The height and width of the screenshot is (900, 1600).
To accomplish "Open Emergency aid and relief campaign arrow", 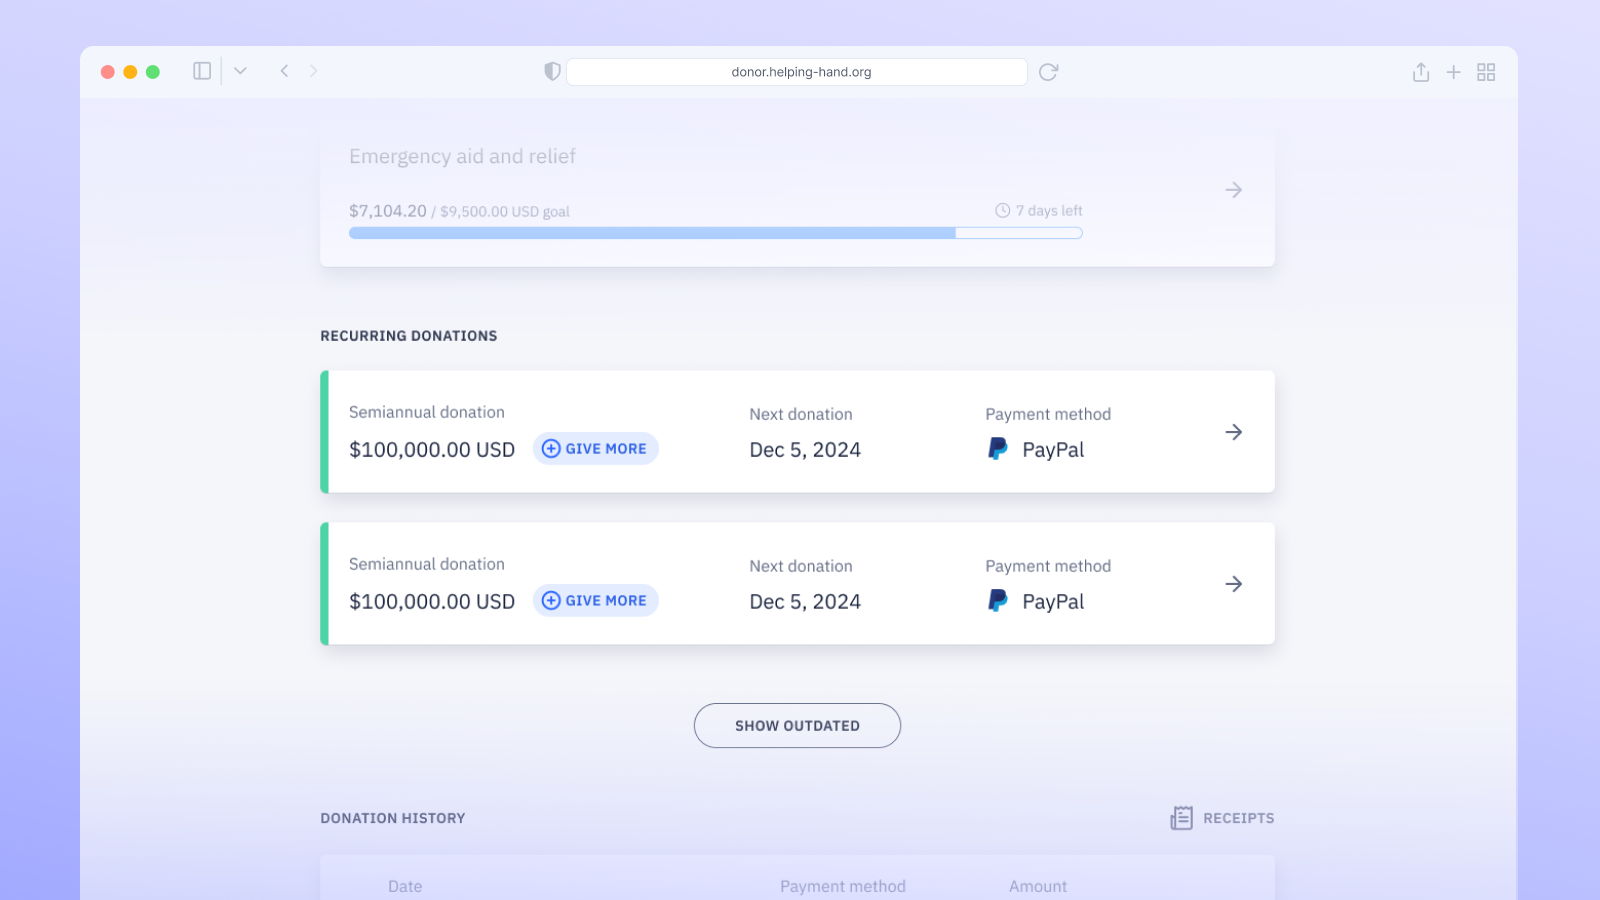I will click(x=1233, y=190).
